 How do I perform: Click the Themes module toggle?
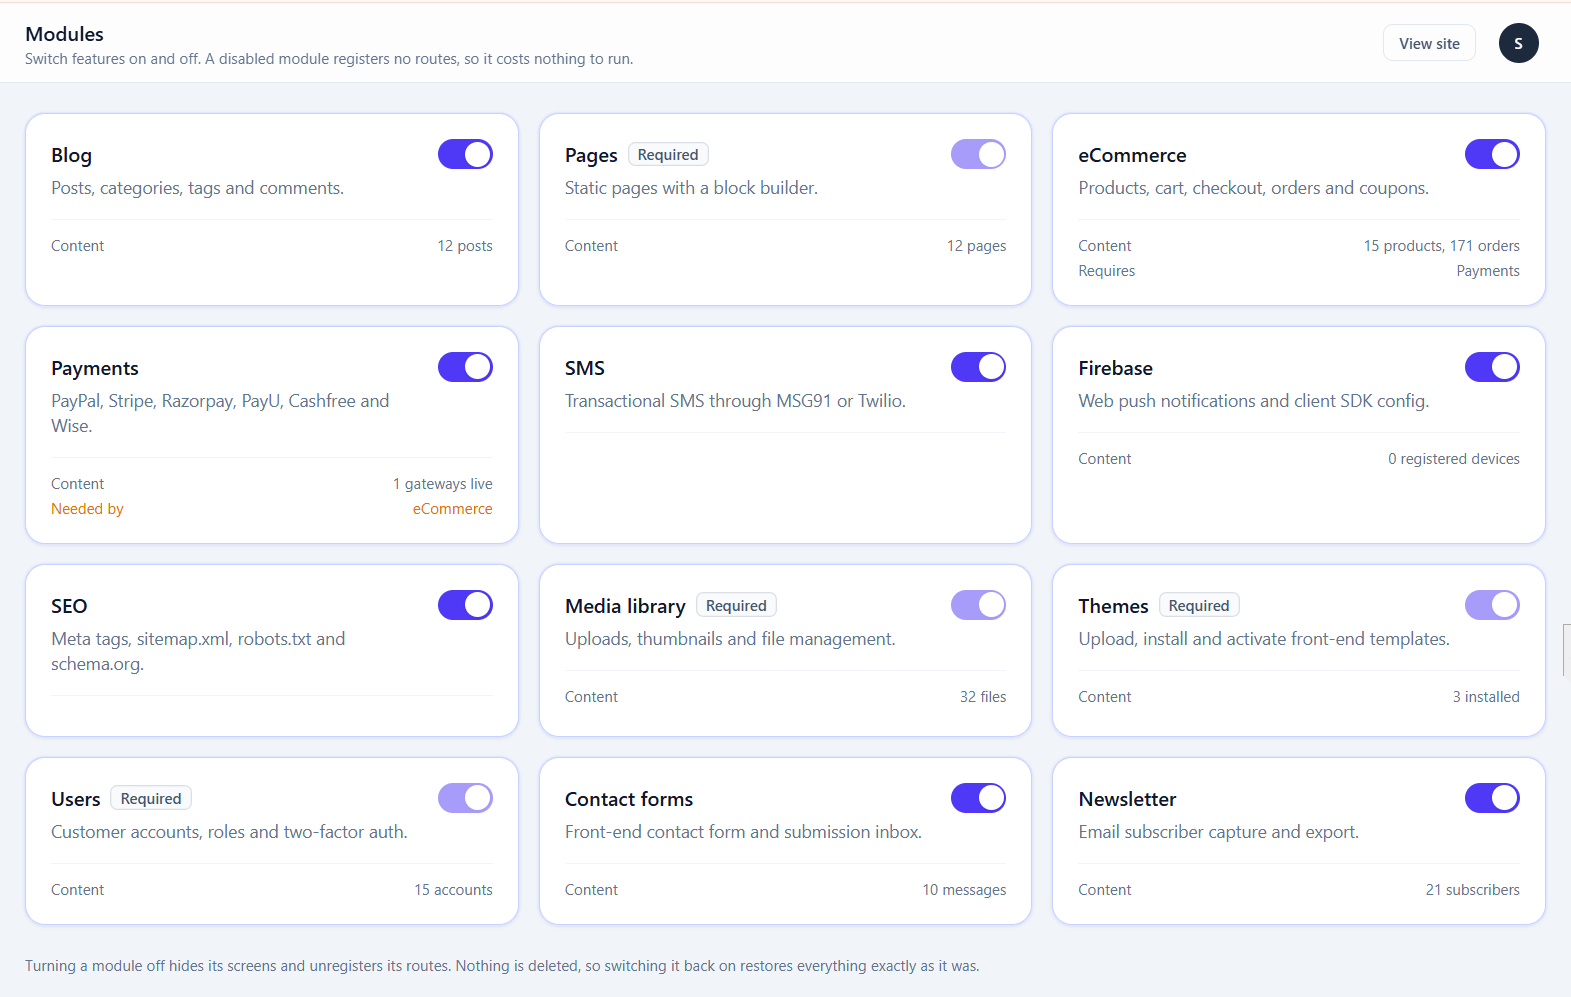[1492, 605]
